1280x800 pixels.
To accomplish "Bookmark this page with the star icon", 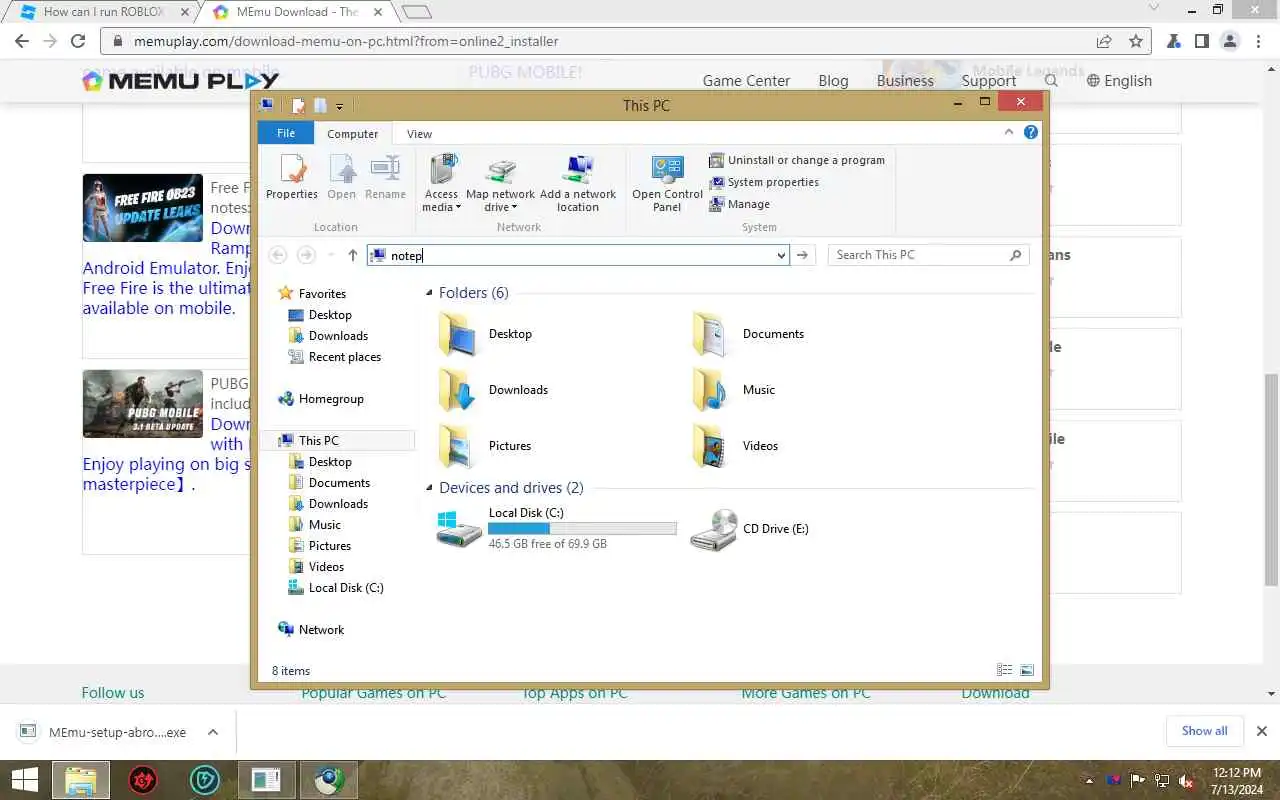I will pos(1135,41).
